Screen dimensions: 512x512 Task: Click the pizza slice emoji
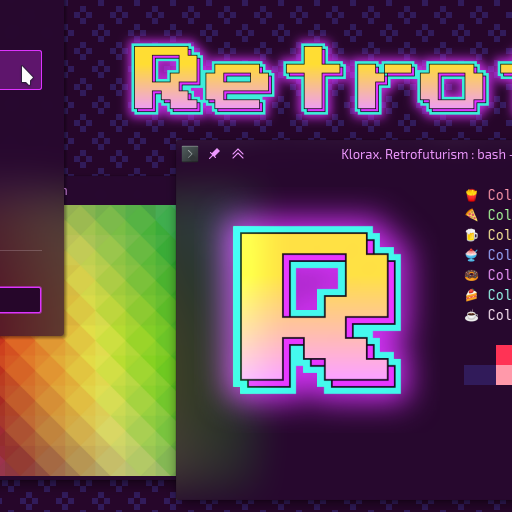click(x=471, y=215)
